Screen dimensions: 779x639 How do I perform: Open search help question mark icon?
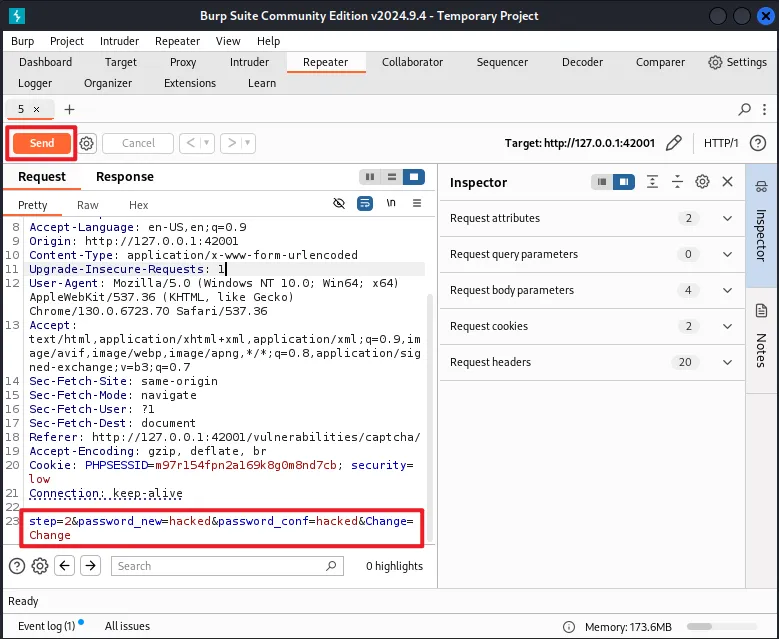(x=17, y=566)
